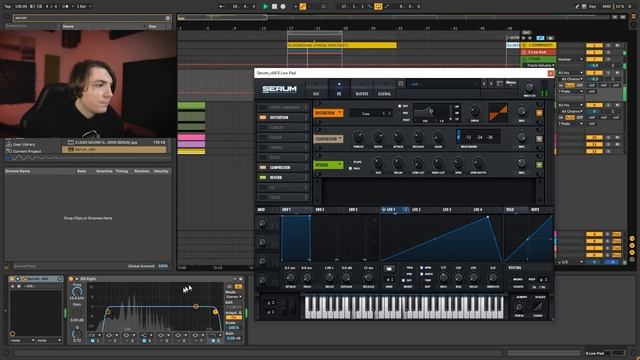Select the LFO 1 tab

391,210
